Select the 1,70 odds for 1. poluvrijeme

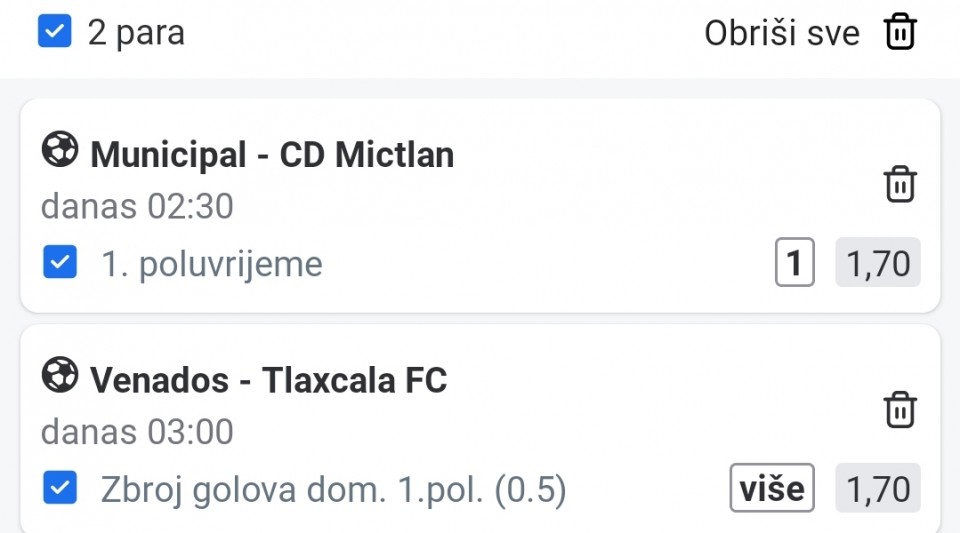[x=877, y=264]
